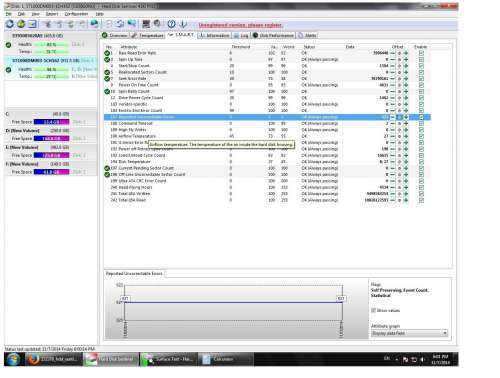
Task: Click the earth globe icon in the toolbar
Action: 94,24
